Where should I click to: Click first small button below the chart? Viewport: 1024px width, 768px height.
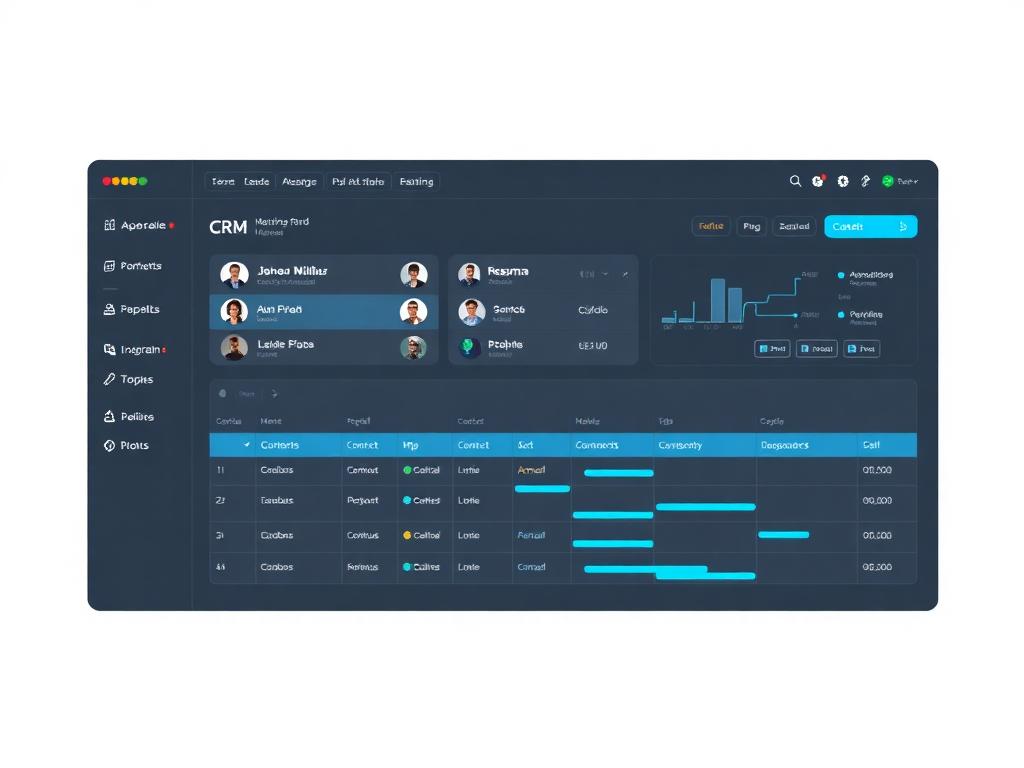pyautogui.click(x=772, y=349)
